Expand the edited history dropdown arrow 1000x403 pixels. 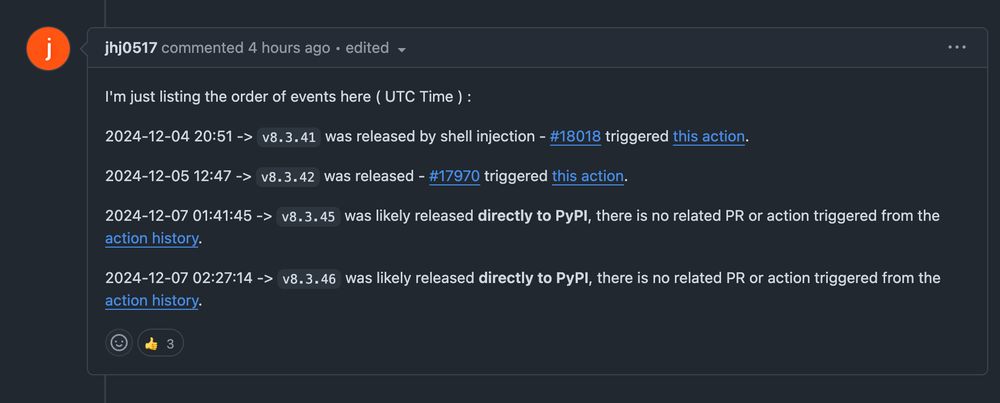(x=402, y=50)
